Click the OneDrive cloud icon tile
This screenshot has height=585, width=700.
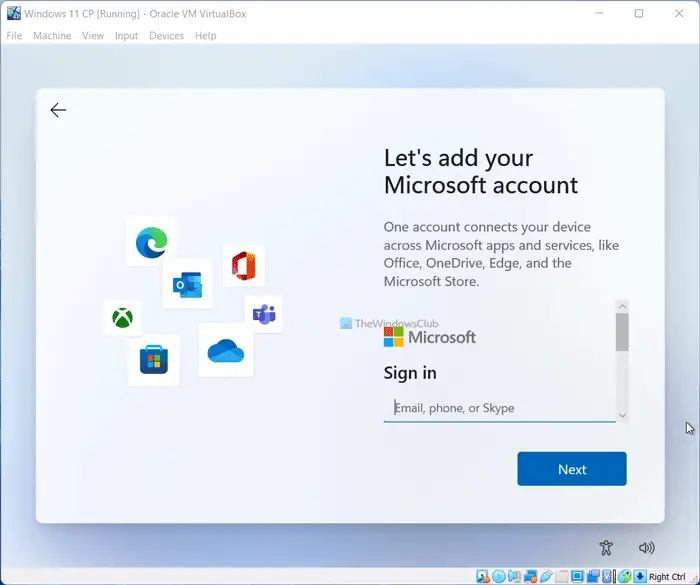[x=226, y=350]
